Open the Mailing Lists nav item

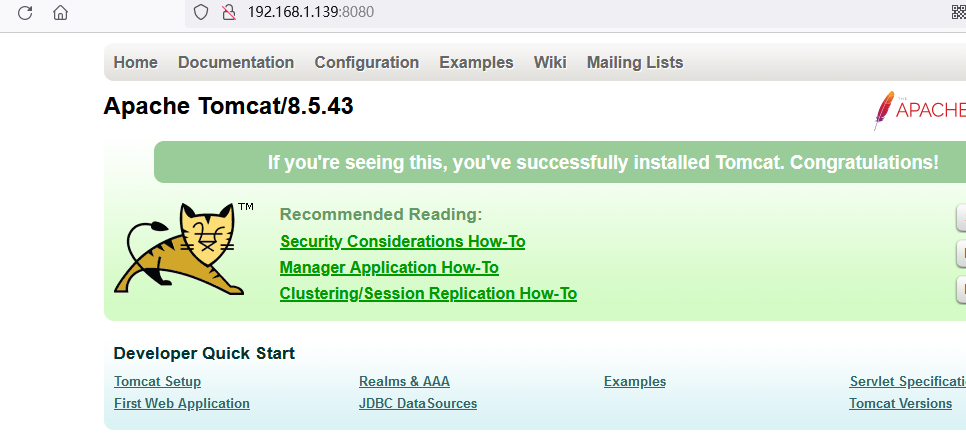(635, 62)
